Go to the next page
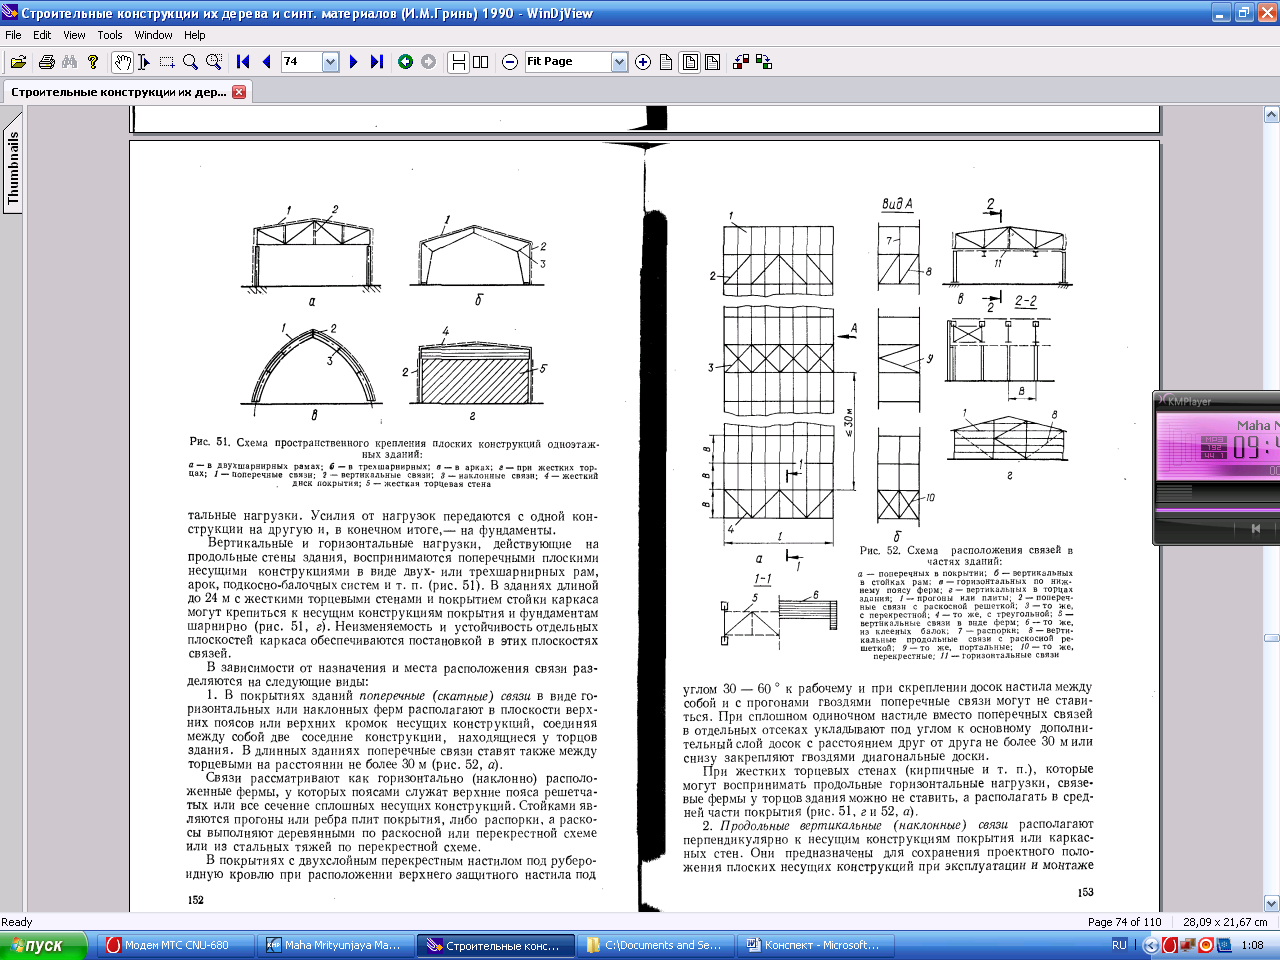 tap(354, 62)
